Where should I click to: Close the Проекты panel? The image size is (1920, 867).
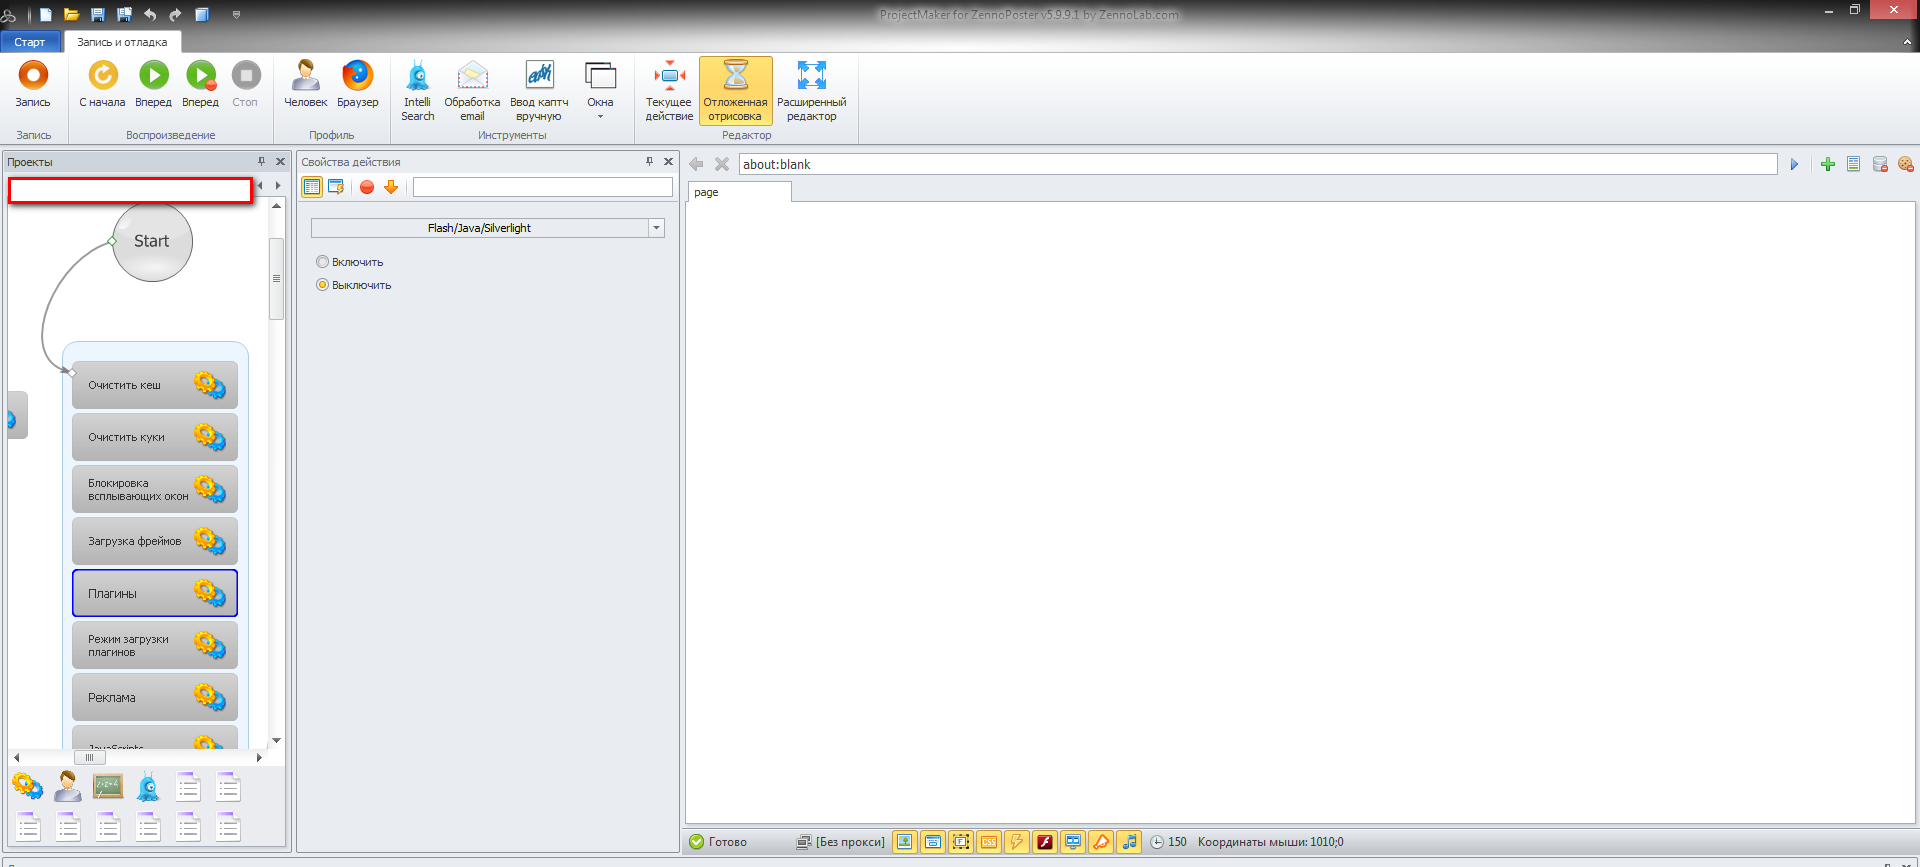tap(281, 161)
